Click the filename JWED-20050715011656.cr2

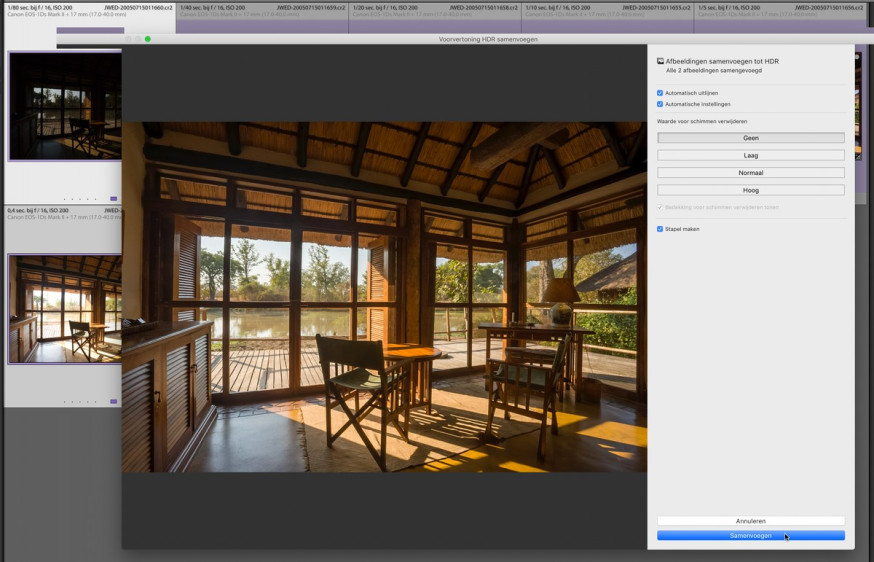pyautogui.click(x=829, y=8)
